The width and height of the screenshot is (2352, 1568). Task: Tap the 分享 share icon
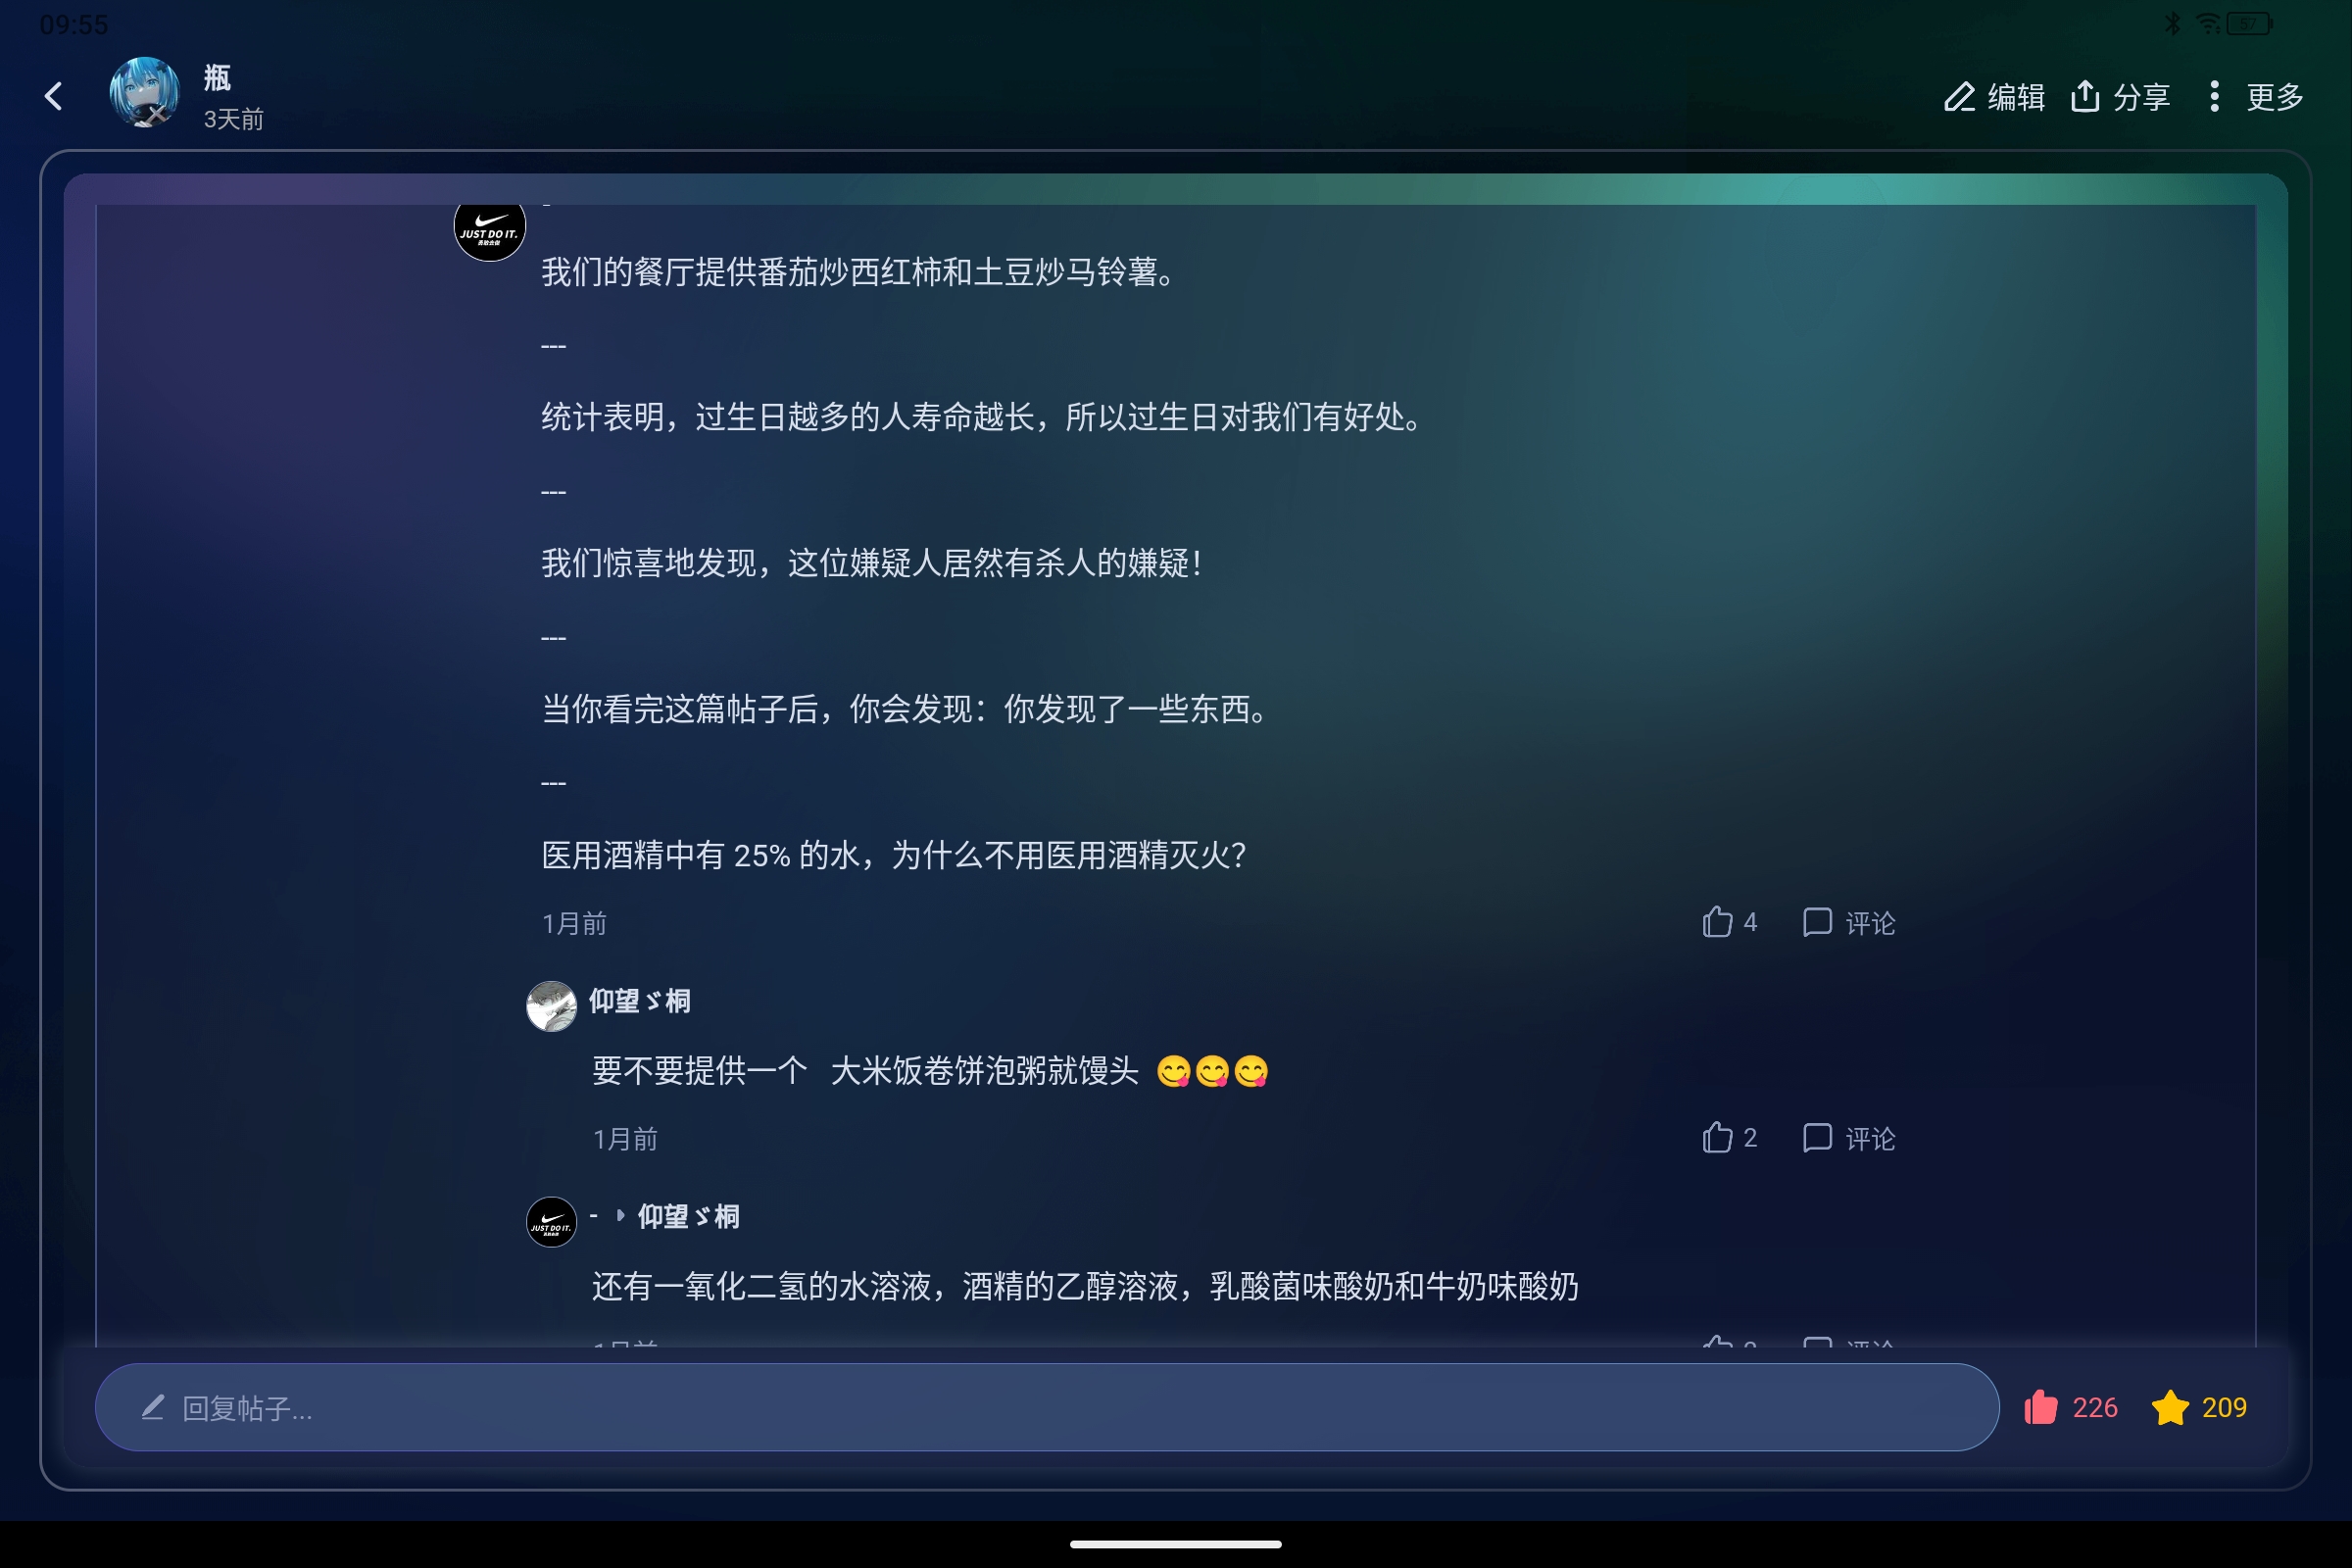click(2085, 97)
